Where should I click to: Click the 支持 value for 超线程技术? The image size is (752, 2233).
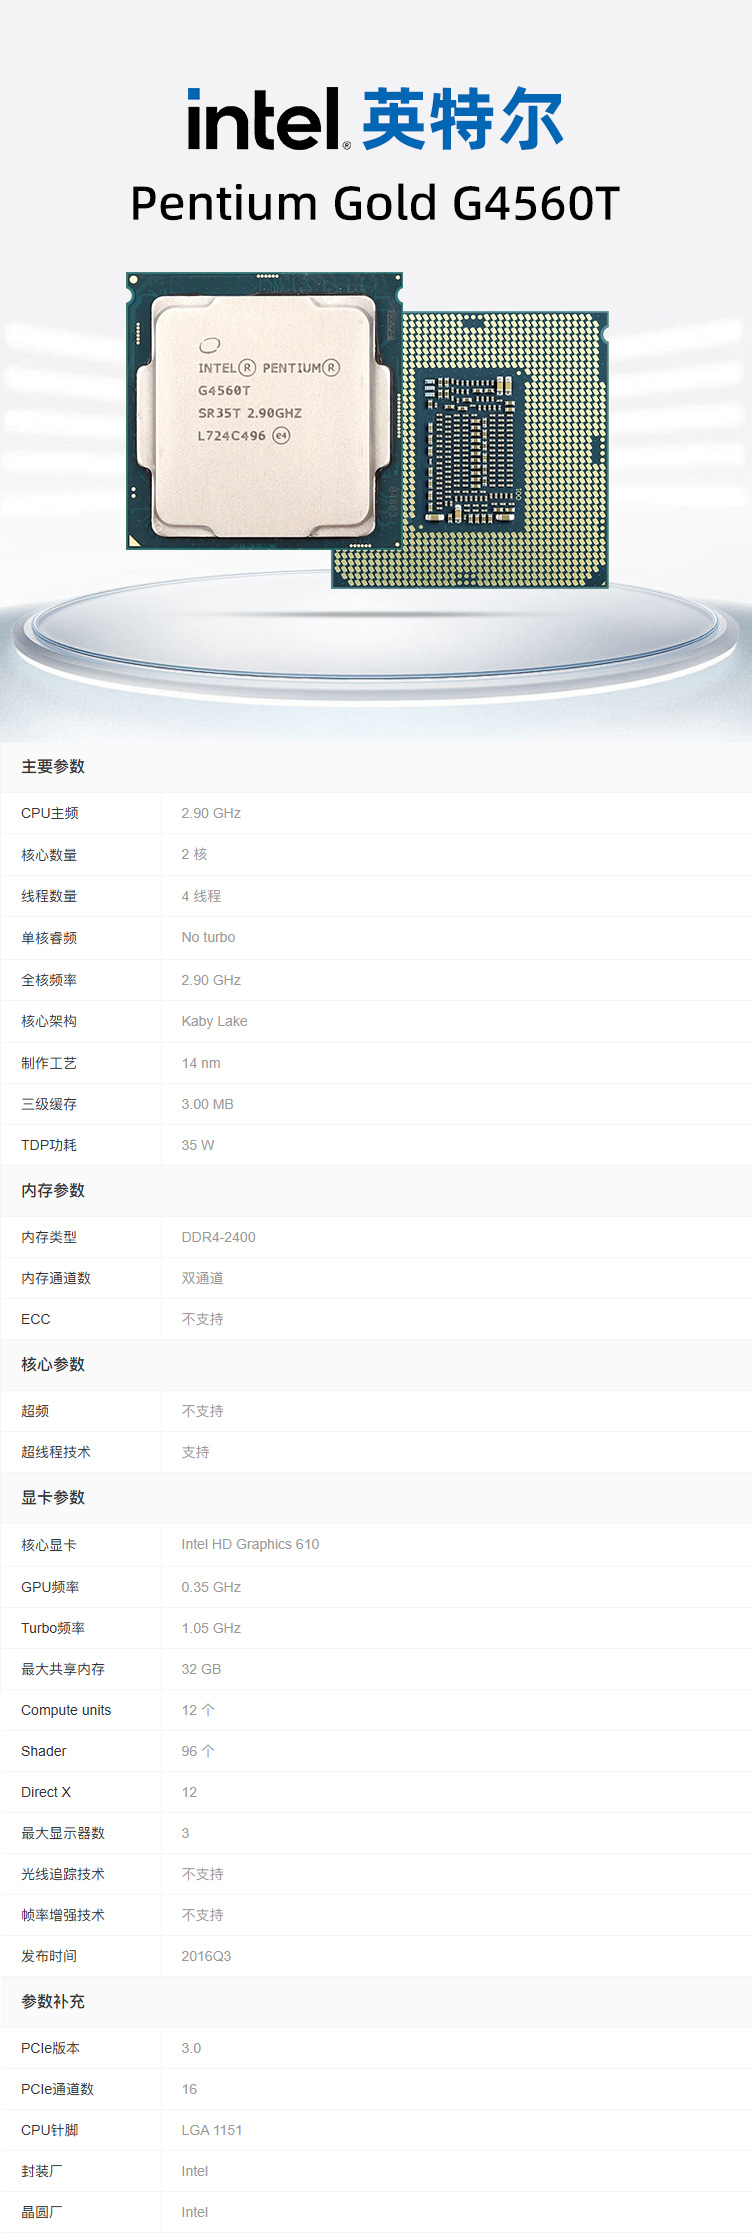(195, 1452)
